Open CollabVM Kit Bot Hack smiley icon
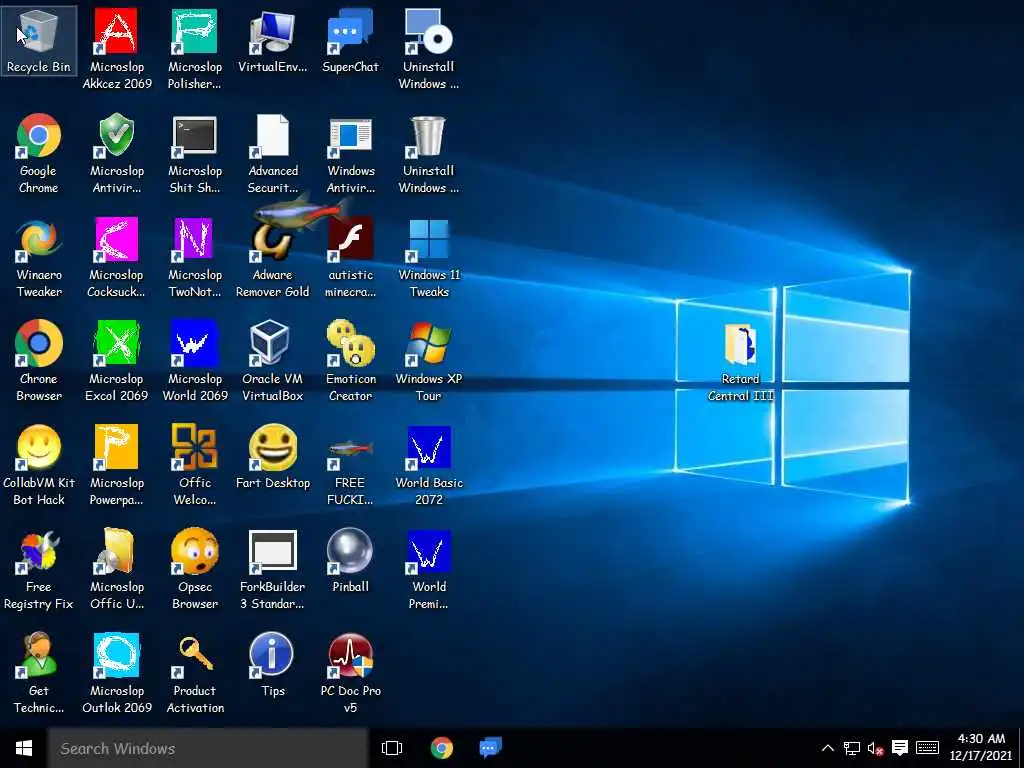The width and height of the screenshot is (1024, 768). 39,465
